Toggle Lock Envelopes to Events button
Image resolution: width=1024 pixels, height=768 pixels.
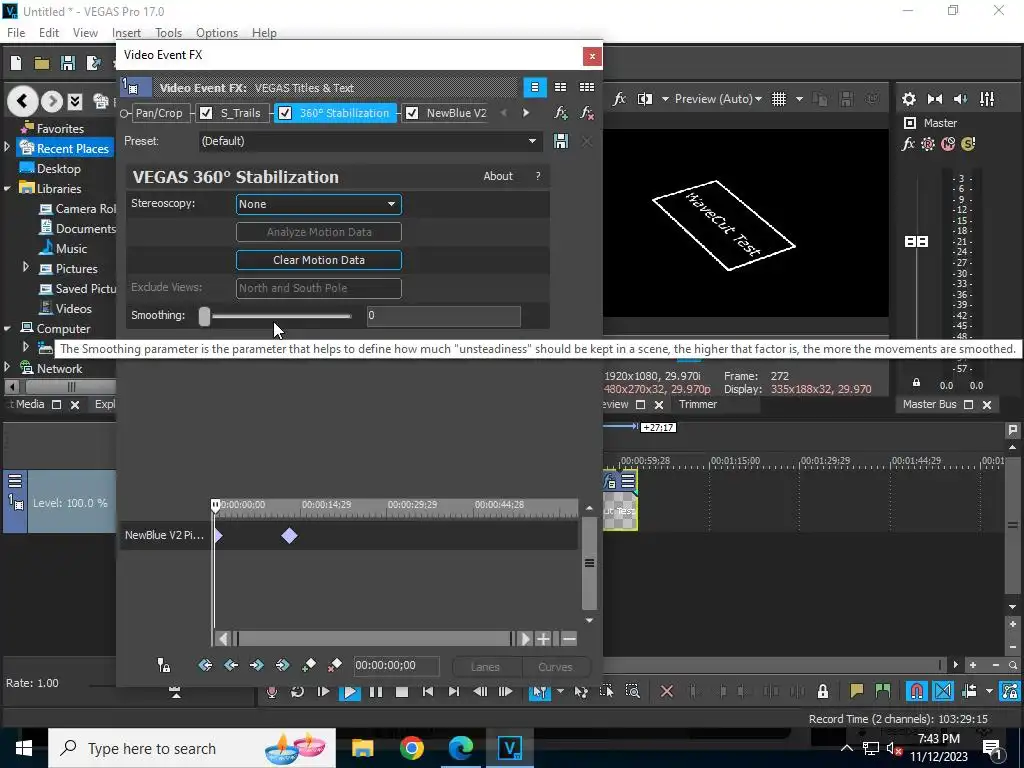pyautogui.click(x=1010, y=691)
